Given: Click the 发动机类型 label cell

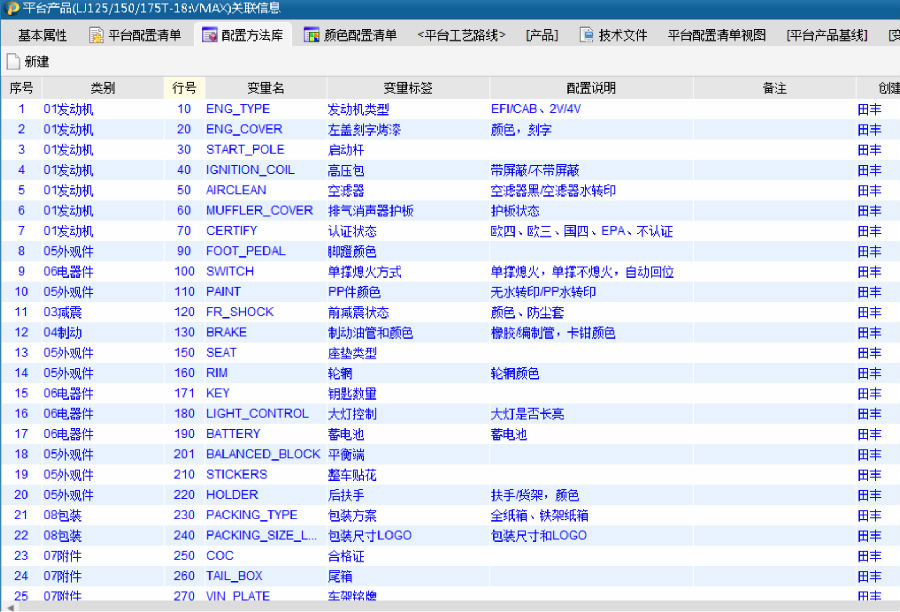Looking at the screenshot, I should pyautogui.click(x=408, y=109).
